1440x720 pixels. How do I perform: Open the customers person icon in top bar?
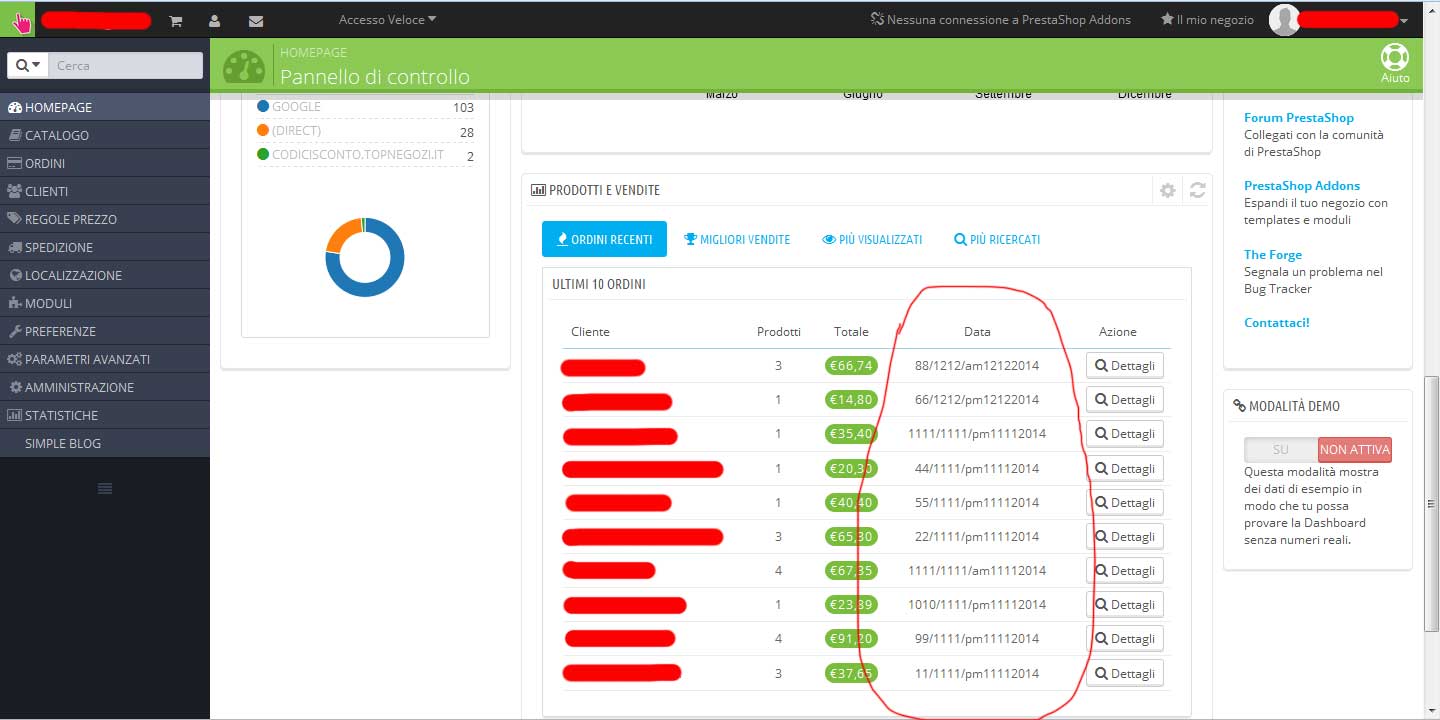(215, 20)
